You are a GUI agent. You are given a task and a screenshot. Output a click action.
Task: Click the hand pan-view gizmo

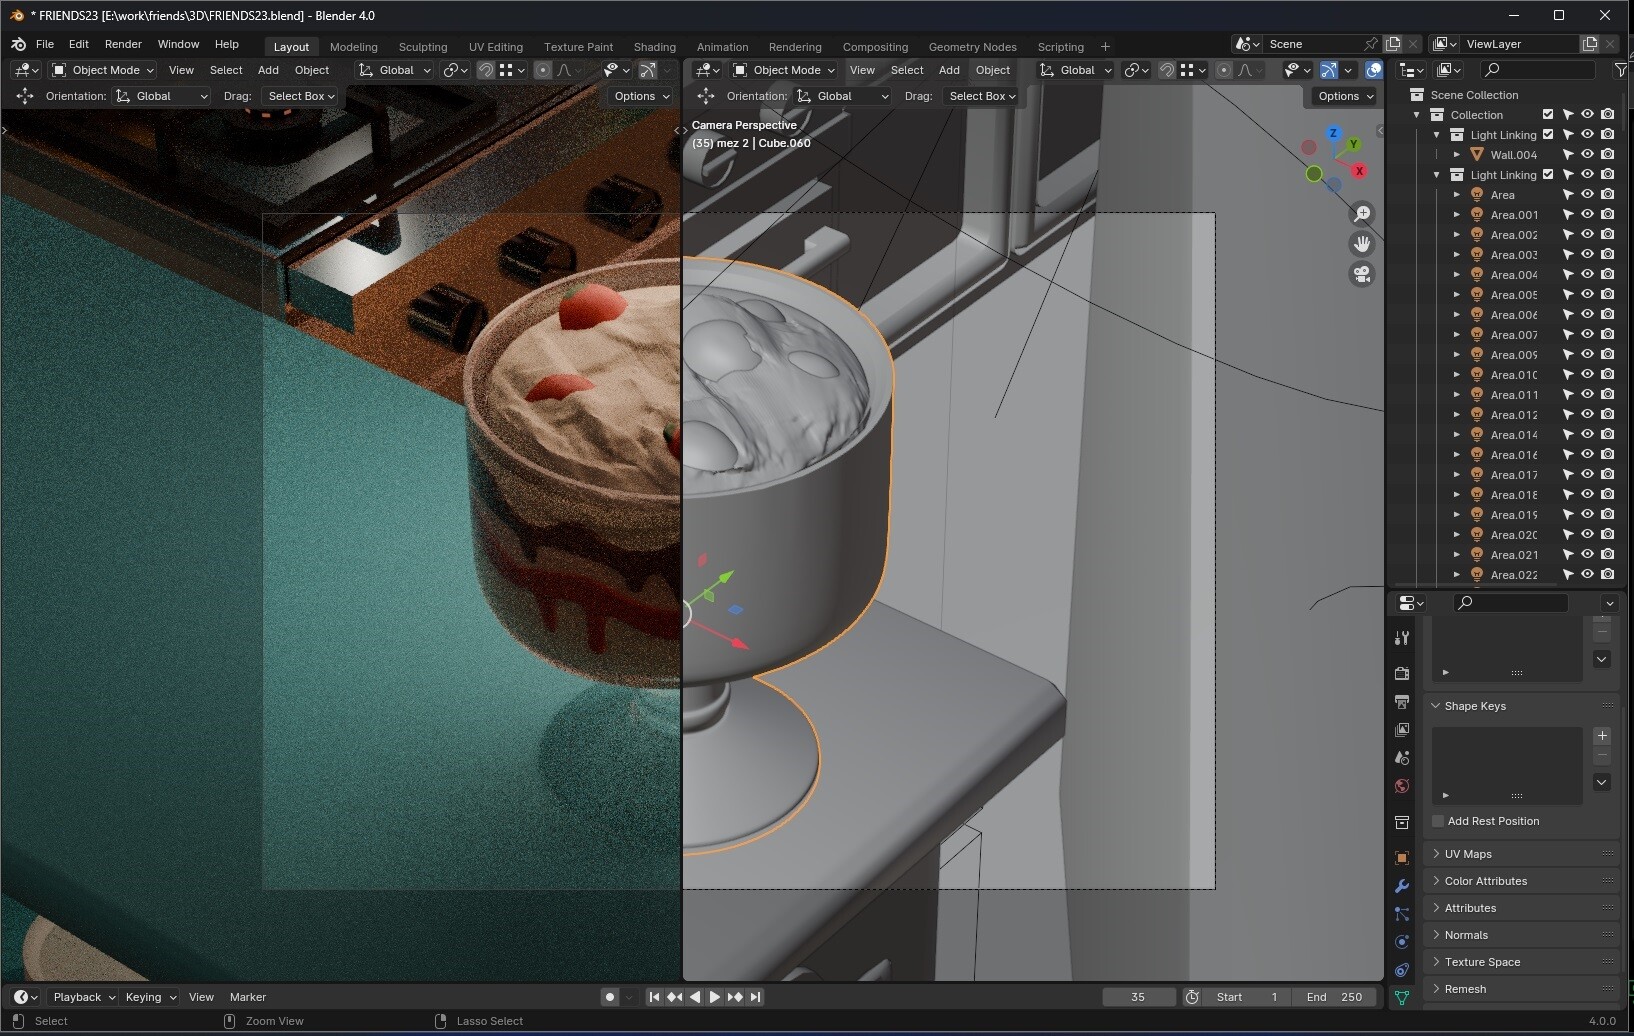tap(1362, 244)
